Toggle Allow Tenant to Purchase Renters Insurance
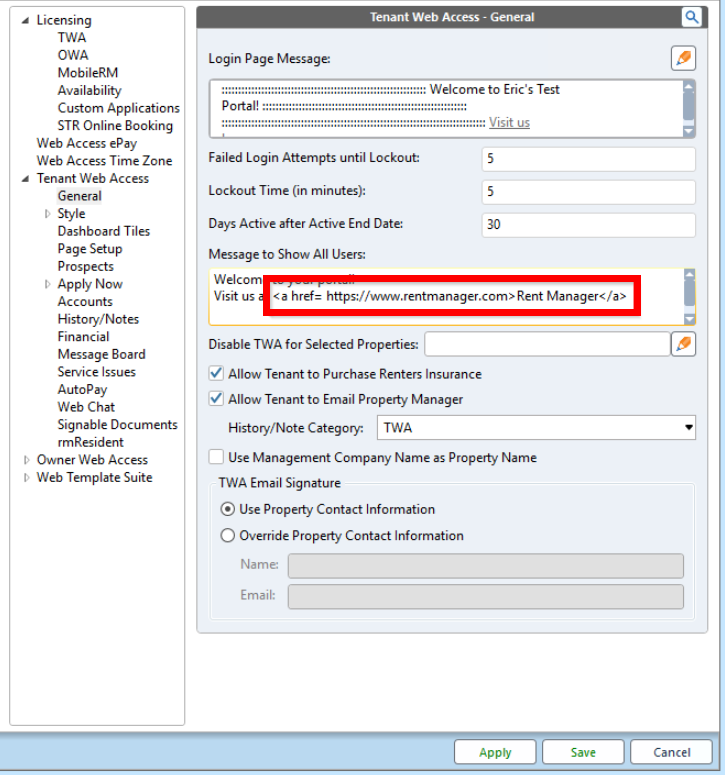This screenshot has width=725, height=775. point(216,374)
